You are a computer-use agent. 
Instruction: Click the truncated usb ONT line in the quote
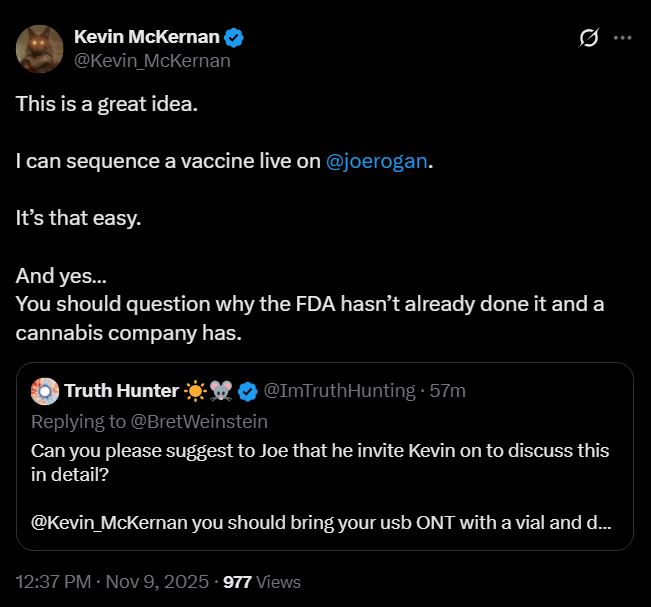pos(320,521)
